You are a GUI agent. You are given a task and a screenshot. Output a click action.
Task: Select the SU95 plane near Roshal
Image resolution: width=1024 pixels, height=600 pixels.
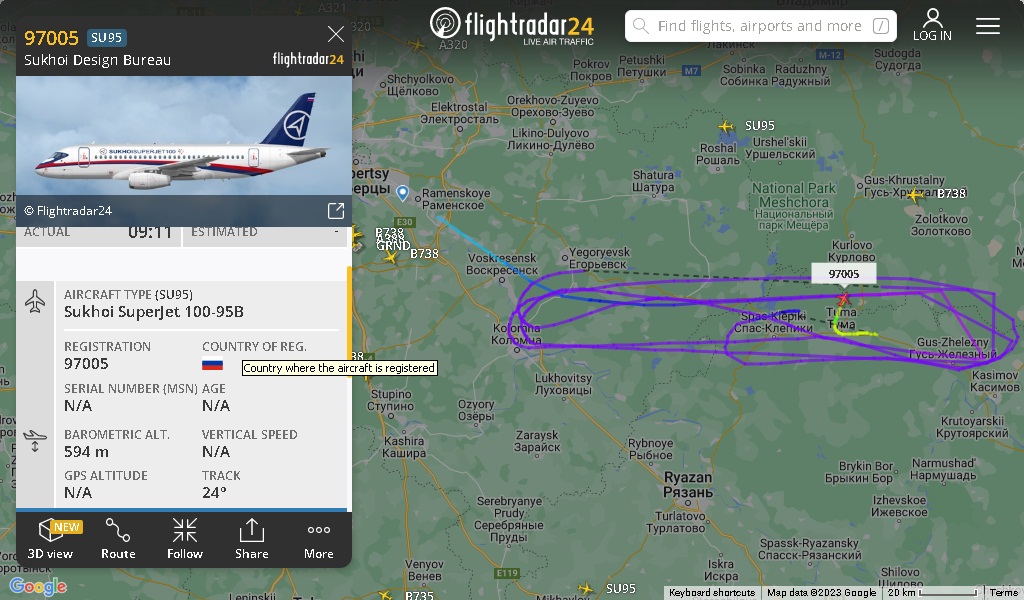pos(726,126)
